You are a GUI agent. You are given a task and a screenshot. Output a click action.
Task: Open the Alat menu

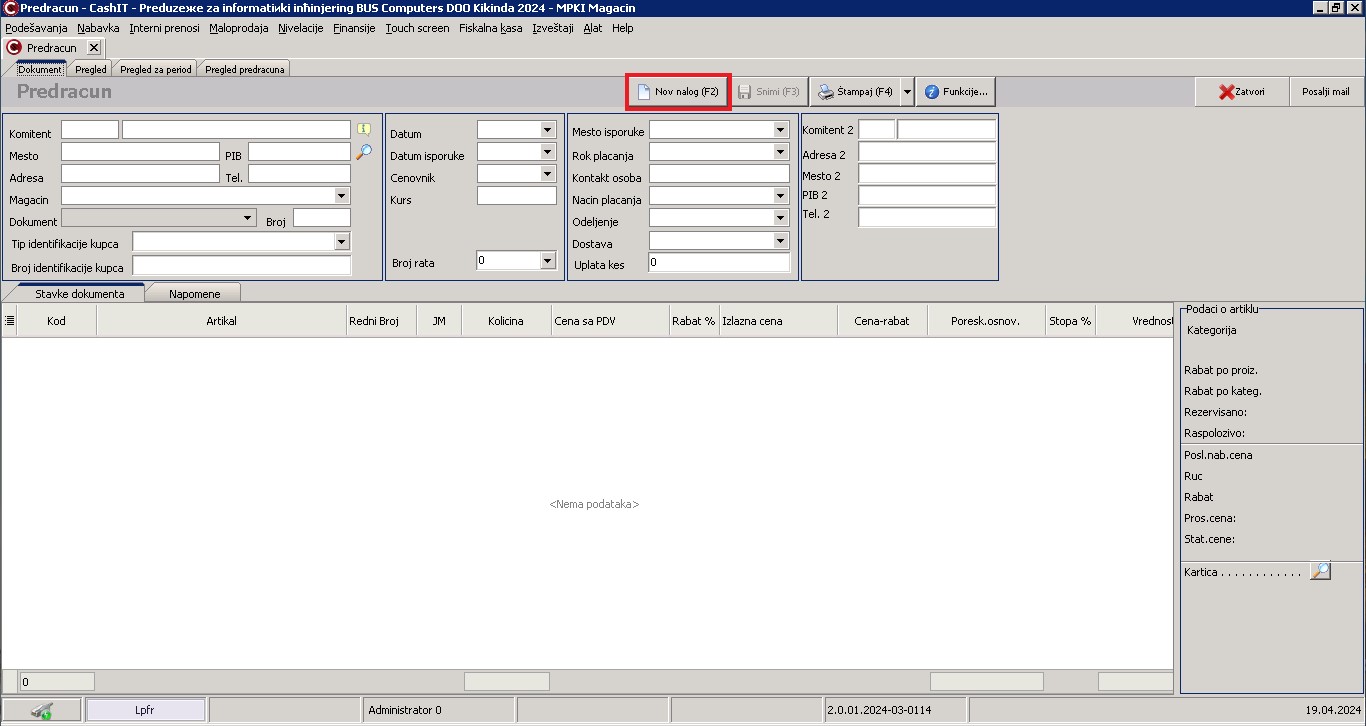click(593, 28)
